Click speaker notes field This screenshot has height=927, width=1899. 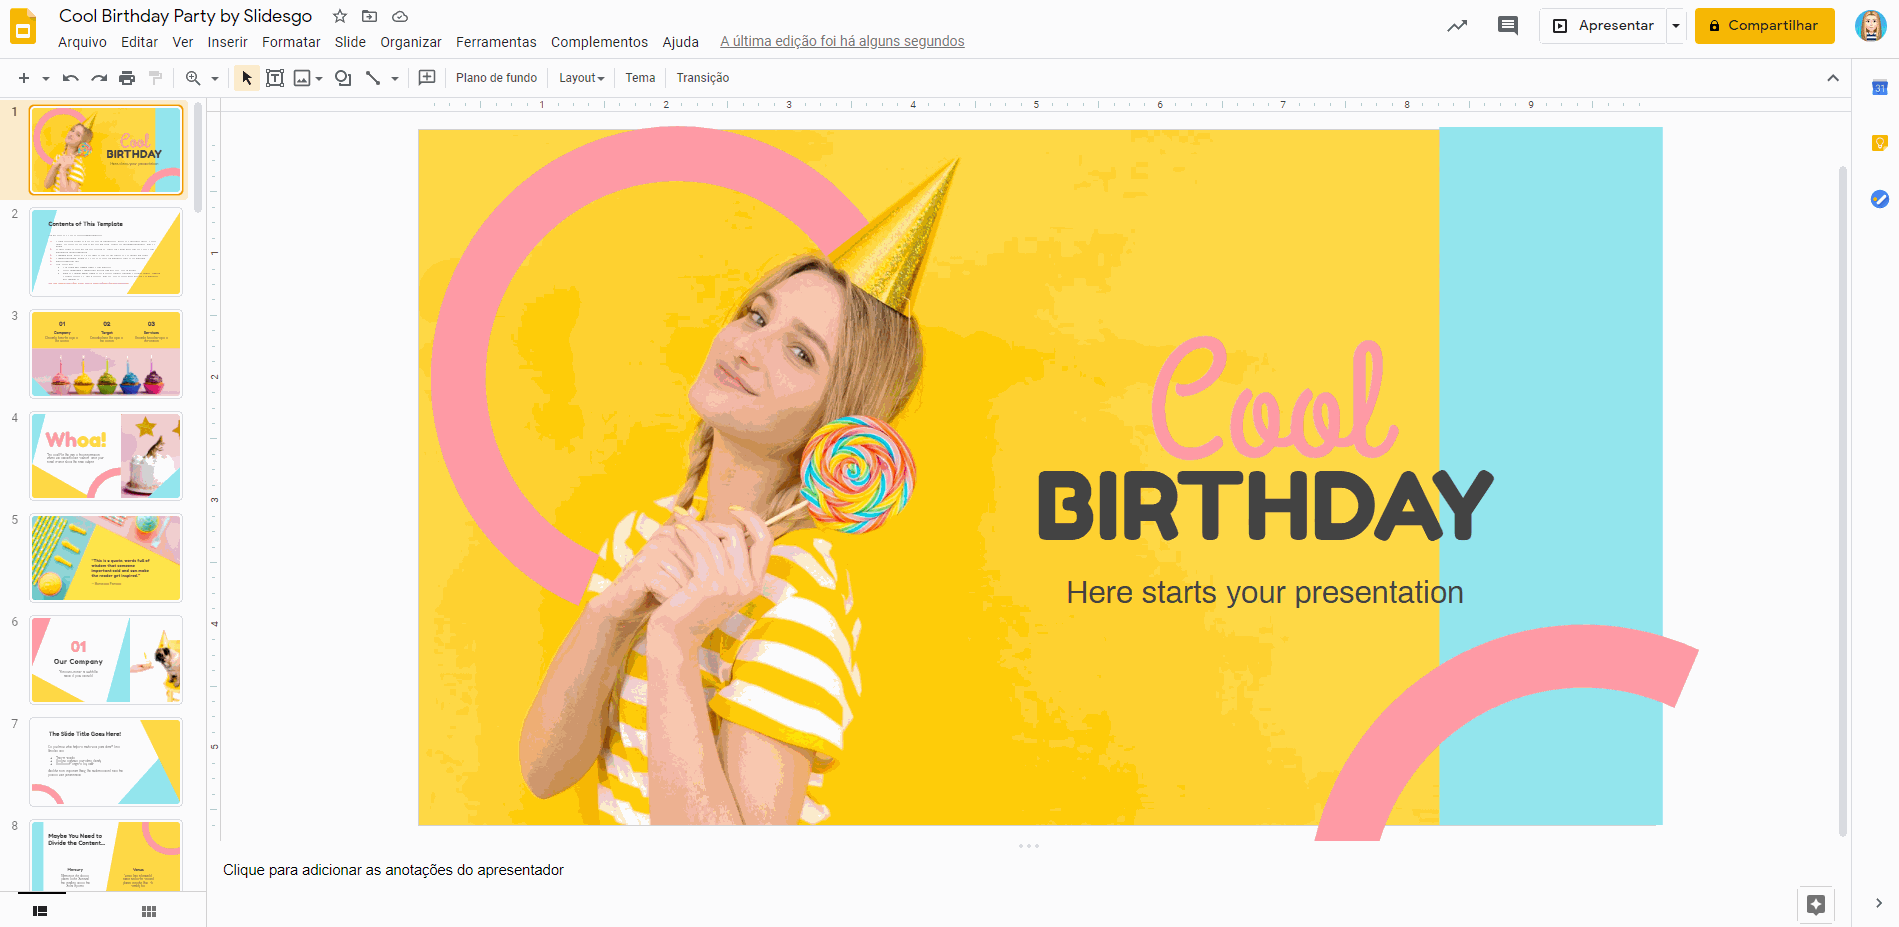pyautogui.click(x=1030, y=870)
